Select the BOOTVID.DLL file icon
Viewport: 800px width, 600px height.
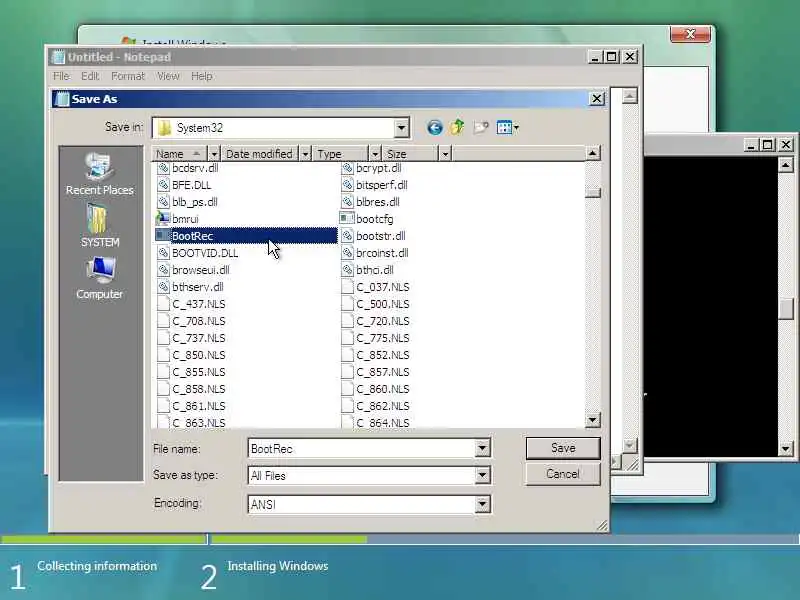pyautogui.click(x=163, y=253)
